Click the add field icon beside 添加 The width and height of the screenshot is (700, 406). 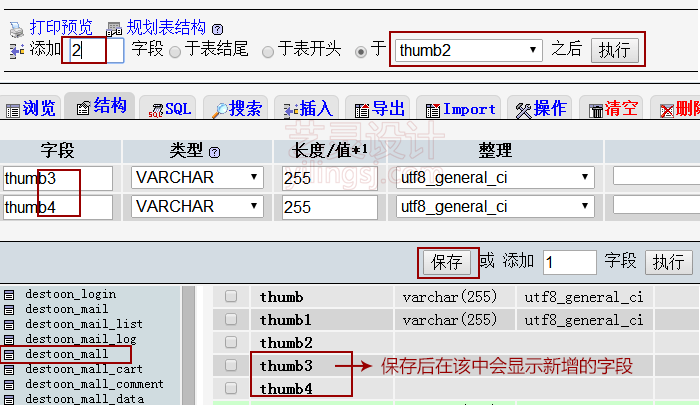pos(17,50)
